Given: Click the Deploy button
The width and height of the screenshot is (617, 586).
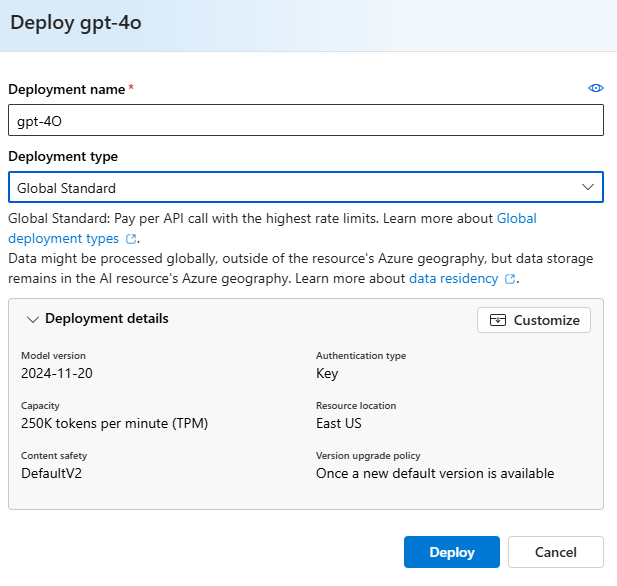Looking at the screenshot, I should tap(452, 552).
